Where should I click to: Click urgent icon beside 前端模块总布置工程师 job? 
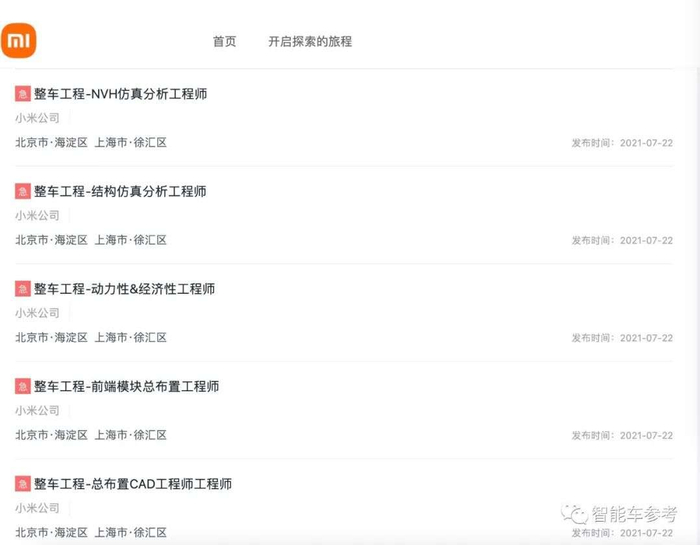[22, 386]
